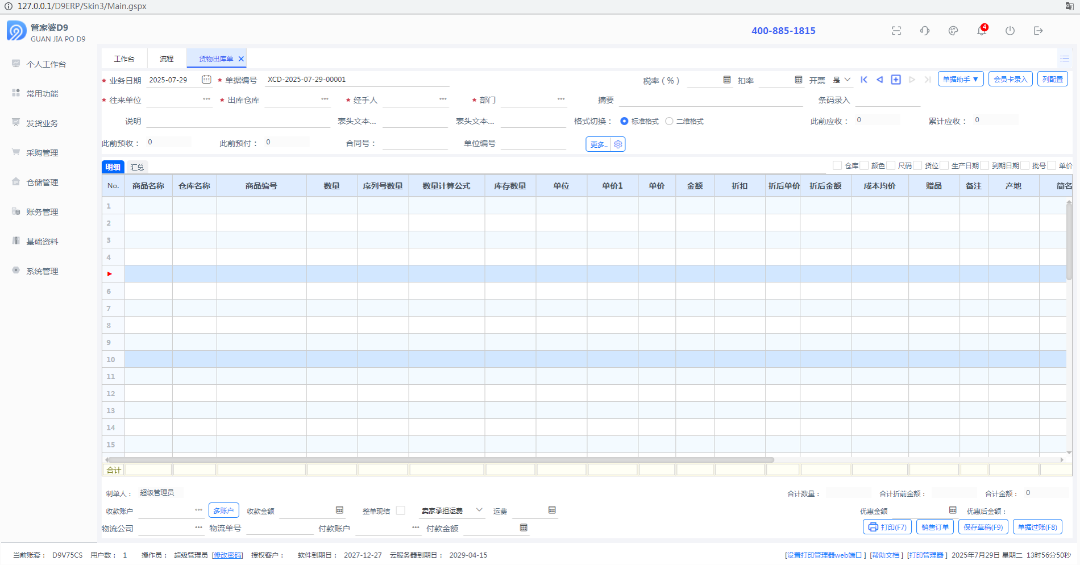Expand 发货业务 in the sidebar
This screenshot has height=565, width=1080.
[x=42, y=123]
